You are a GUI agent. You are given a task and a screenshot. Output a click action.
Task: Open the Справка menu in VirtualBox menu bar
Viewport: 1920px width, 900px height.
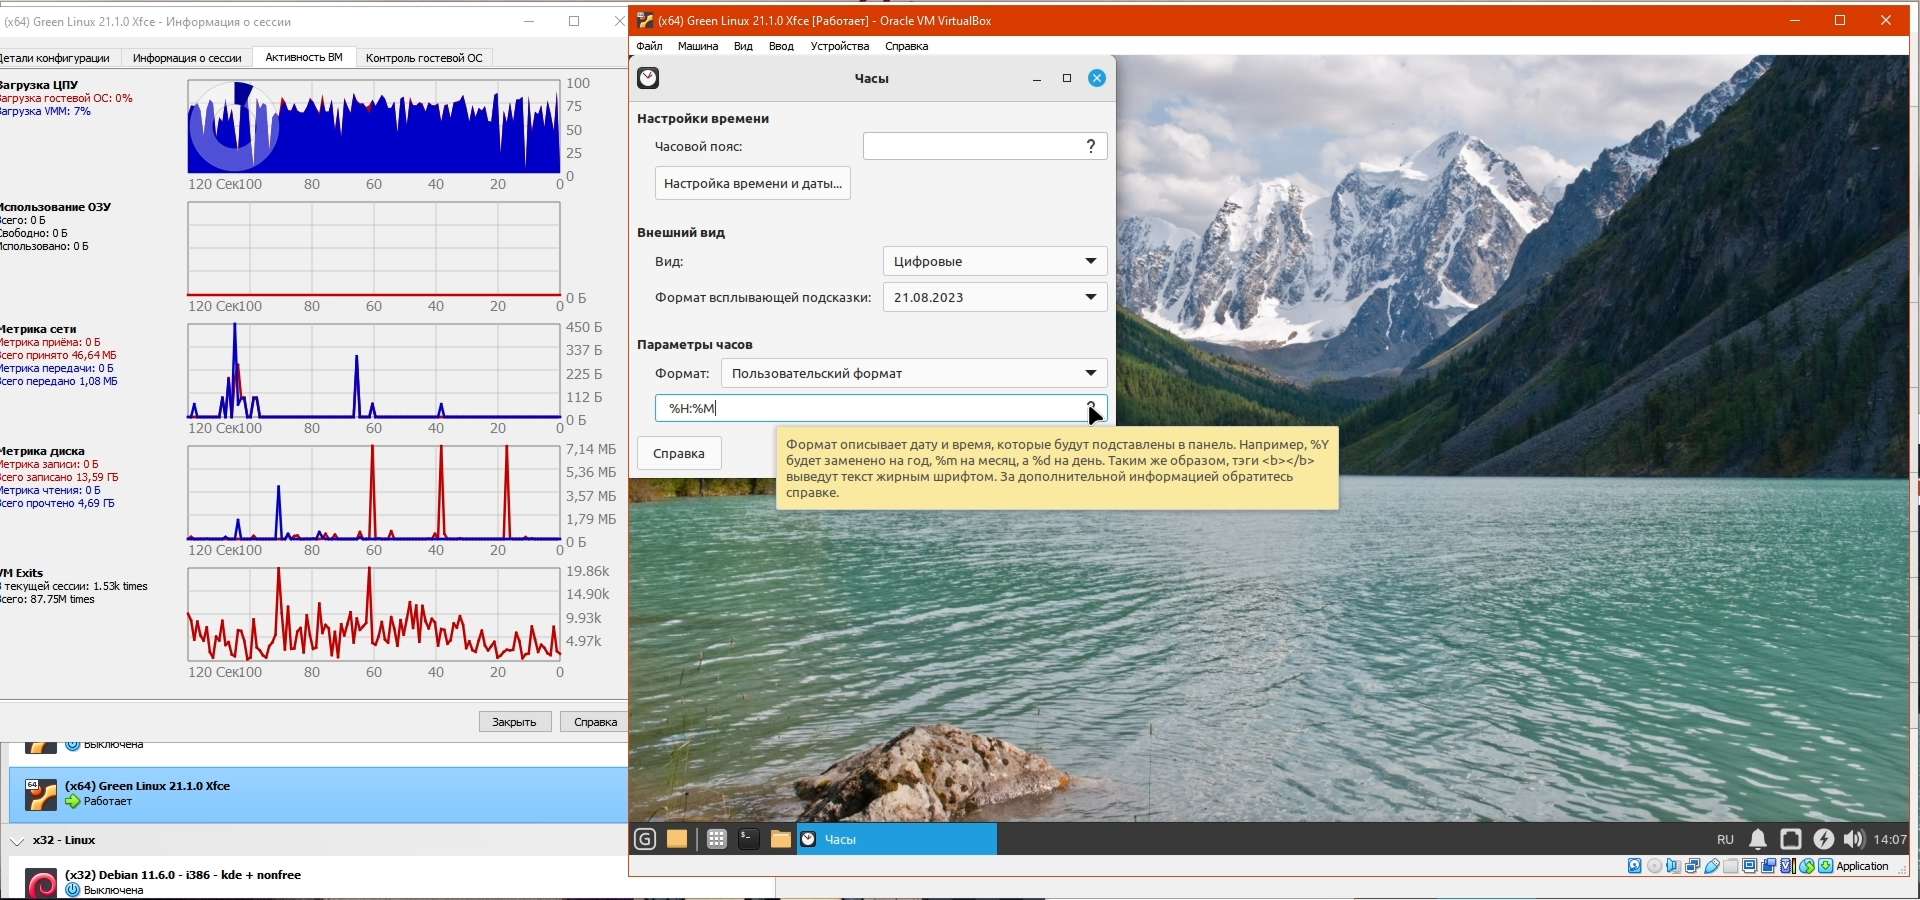click(x=907, y=46)
